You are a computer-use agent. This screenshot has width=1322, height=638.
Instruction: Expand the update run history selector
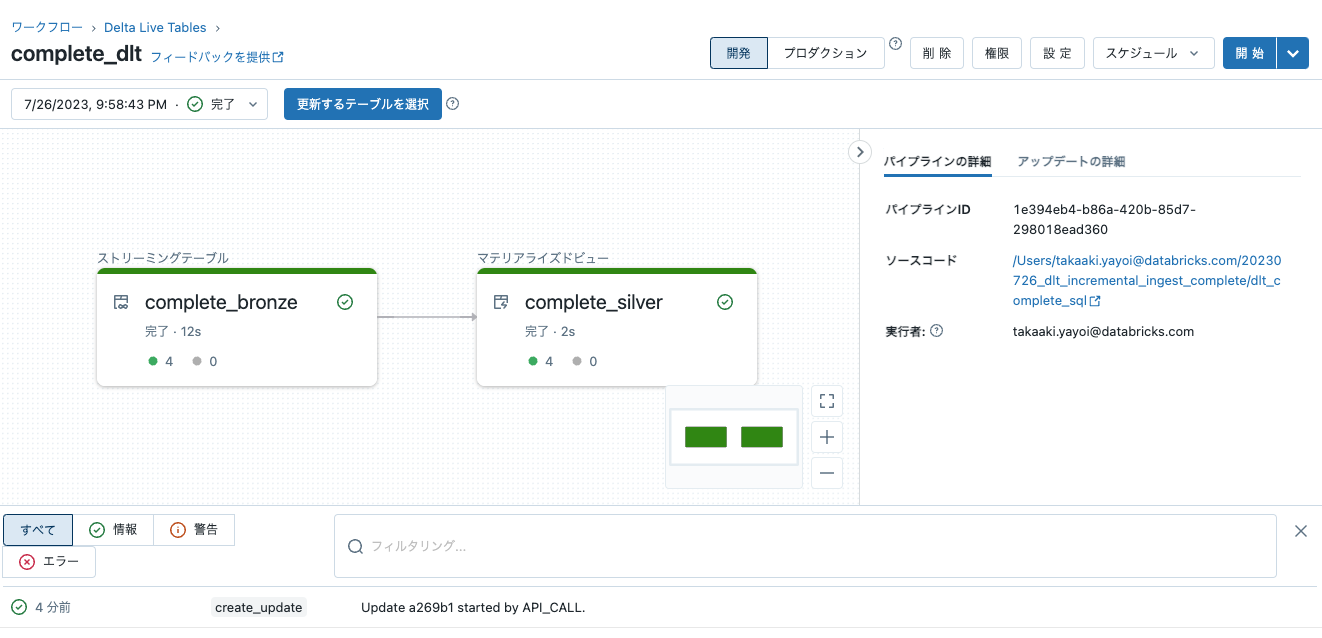point(252,103)
